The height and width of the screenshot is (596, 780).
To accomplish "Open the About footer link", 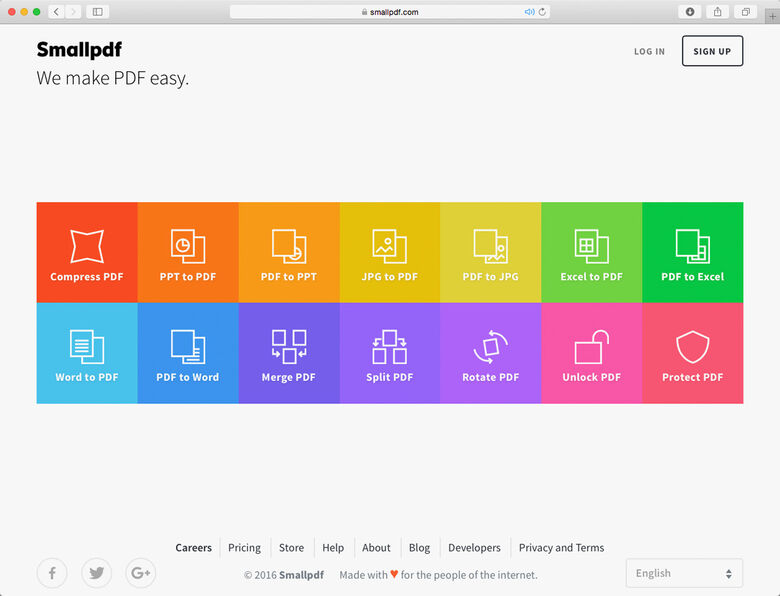I will click(x=376, y=548).
